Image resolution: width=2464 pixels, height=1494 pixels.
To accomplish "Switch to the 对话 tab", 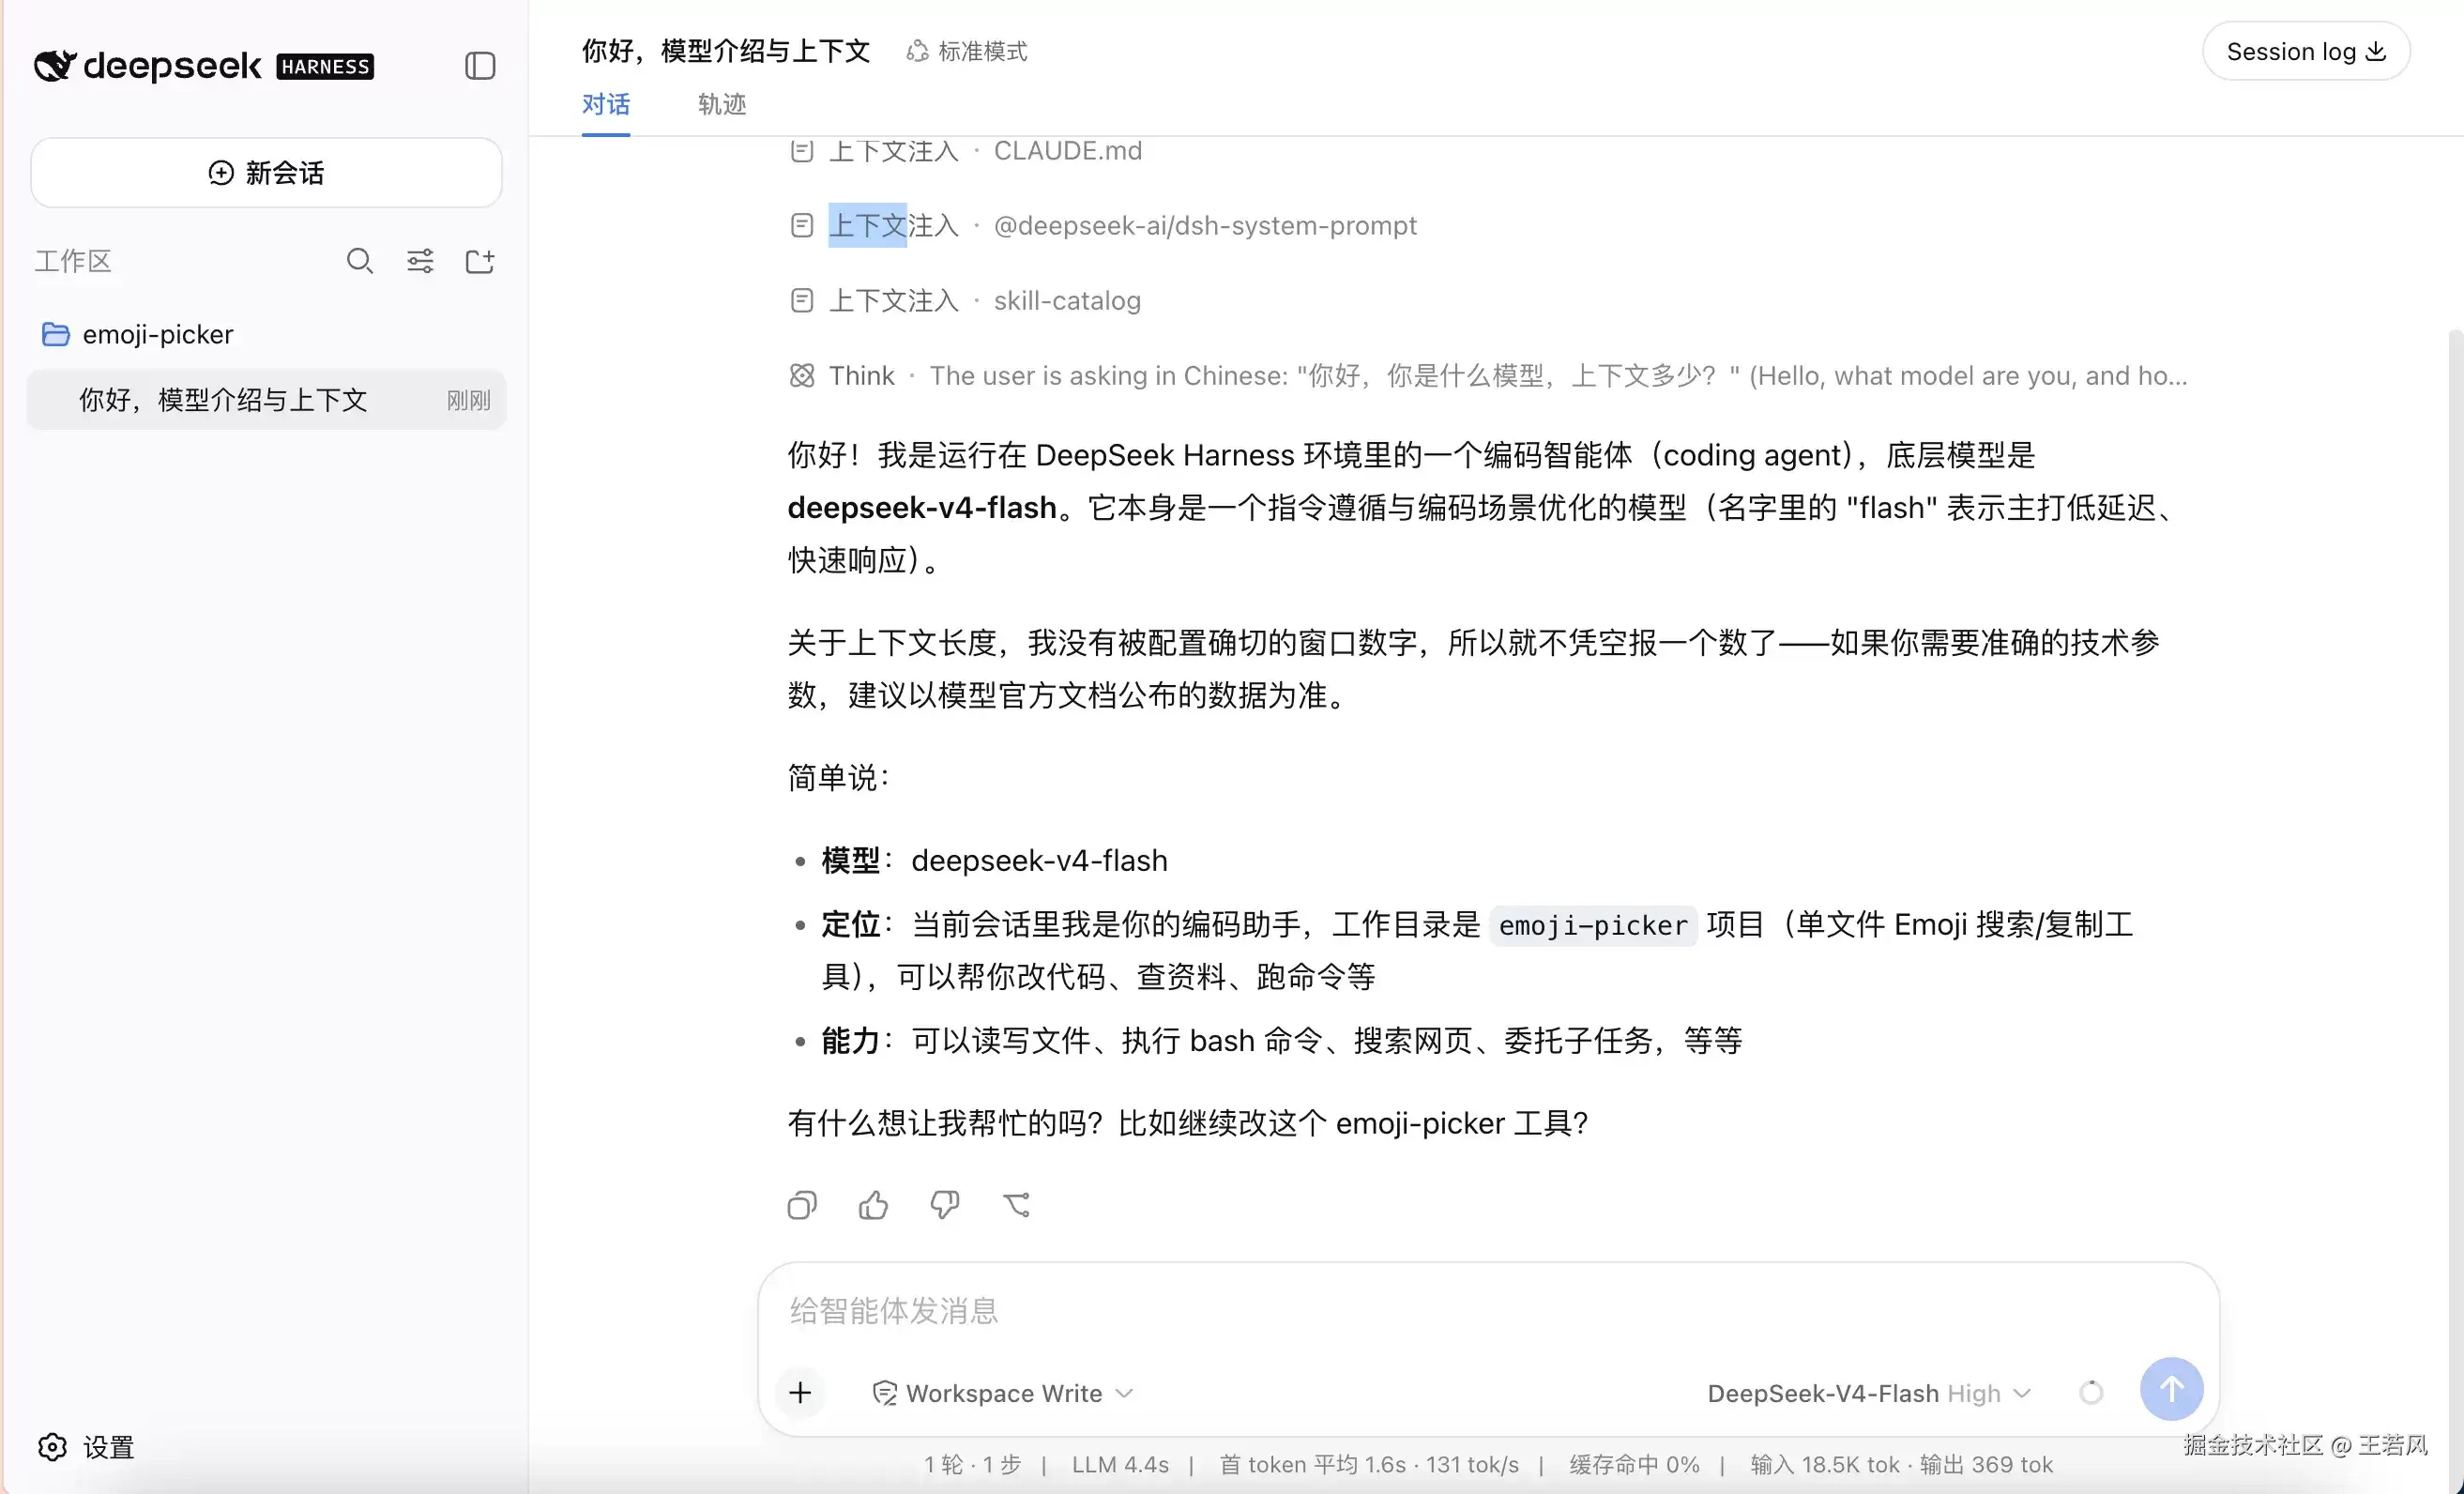I will 606,104.
